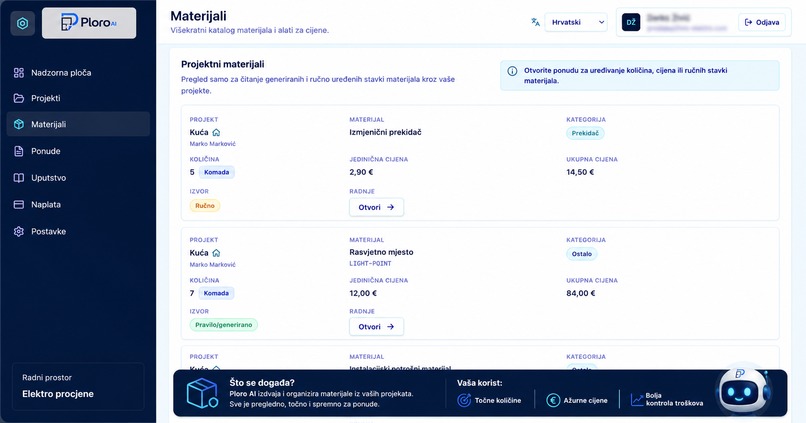806x423 pixels.
Task: Click Marko Marković under the first Kuća project
Action: click(213, 144)
